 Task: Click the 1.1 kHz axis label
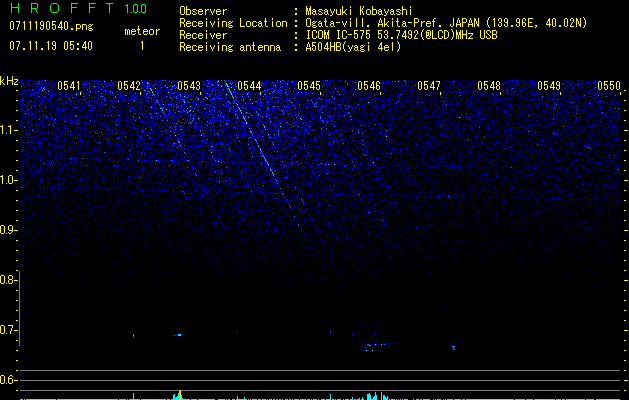[x=9, y=130]
